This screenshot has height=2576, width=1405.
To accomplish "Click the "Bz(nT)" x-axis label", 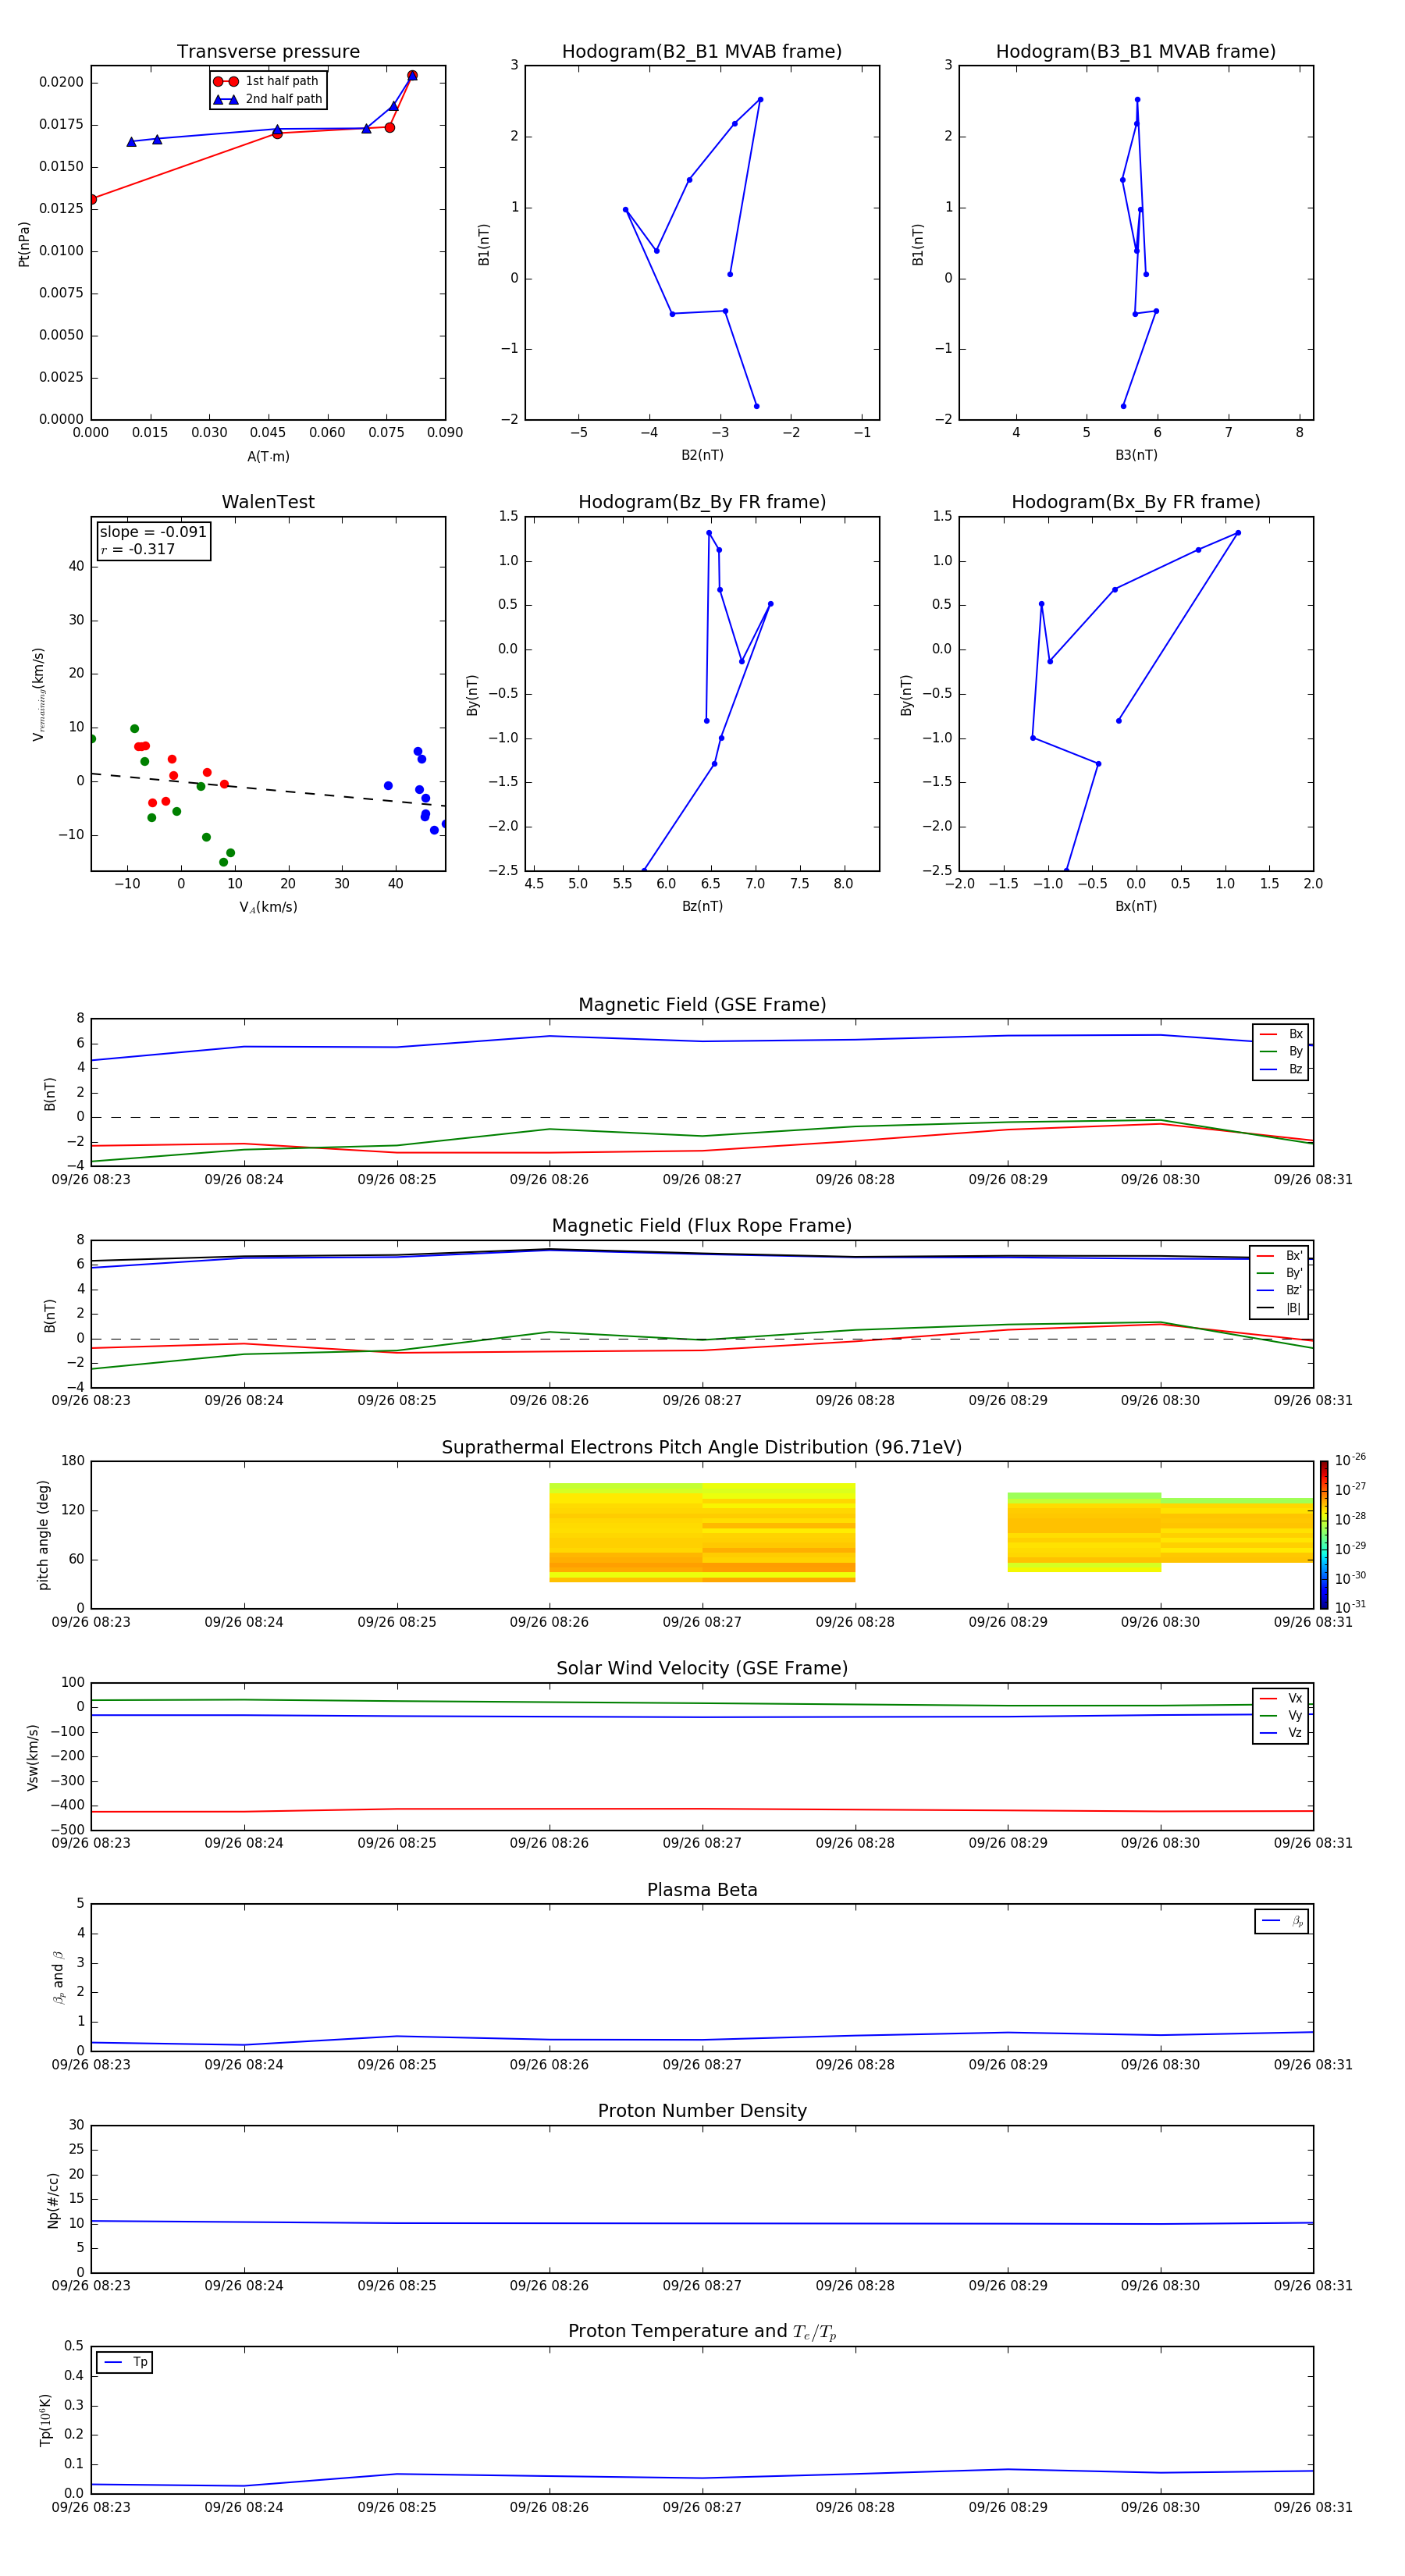I will click(x=702, y=906).
